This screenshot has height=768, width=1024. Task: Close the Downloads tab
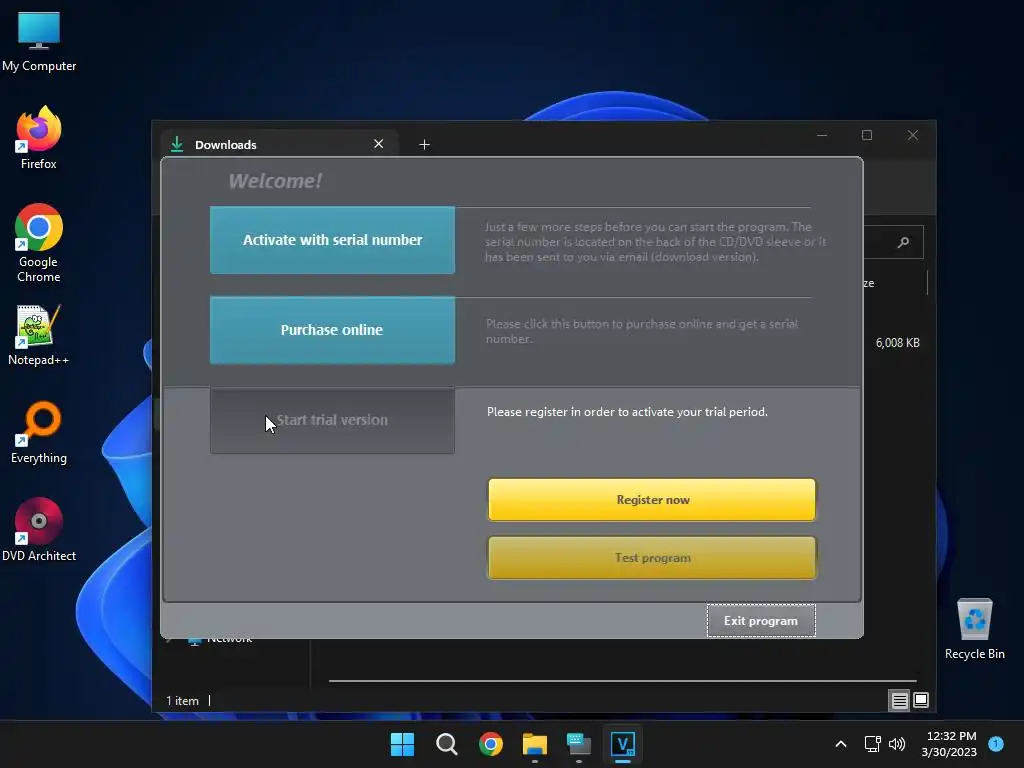[378, 144]
